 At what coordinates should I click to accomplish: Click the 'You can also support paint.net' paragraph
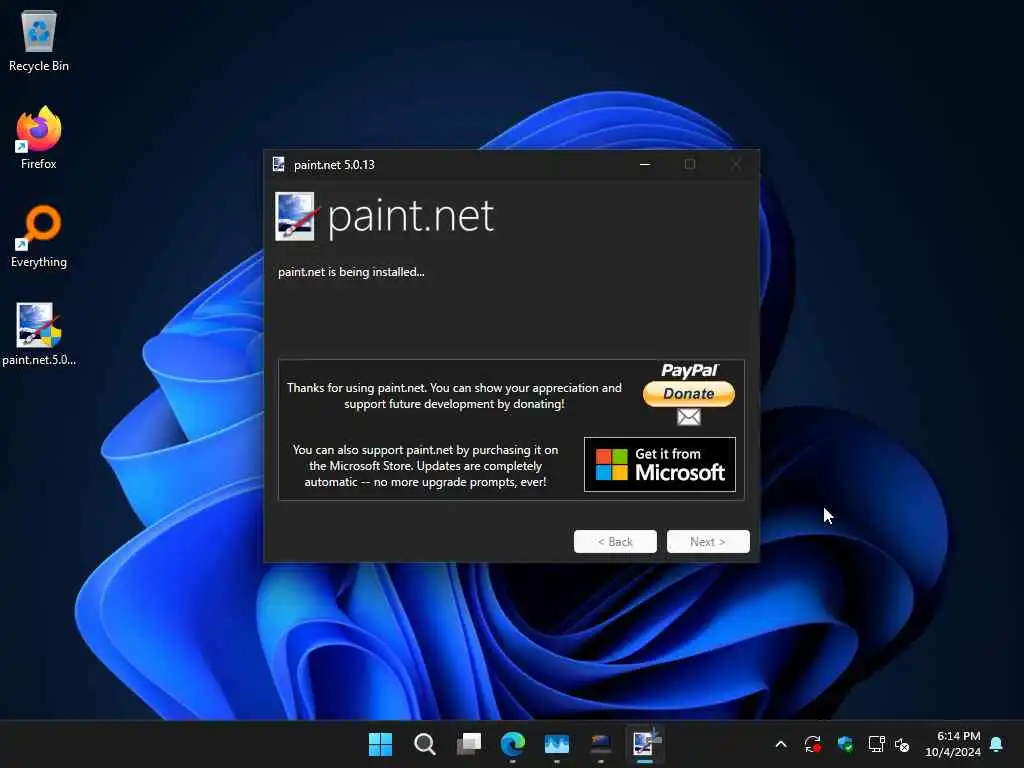point(425,466)
